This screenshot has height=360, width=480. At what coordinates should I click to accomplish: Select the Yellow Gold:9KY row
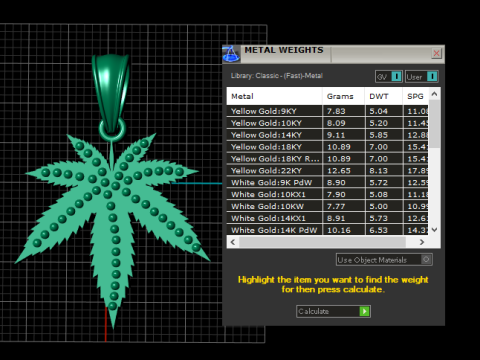click(327, 111)
